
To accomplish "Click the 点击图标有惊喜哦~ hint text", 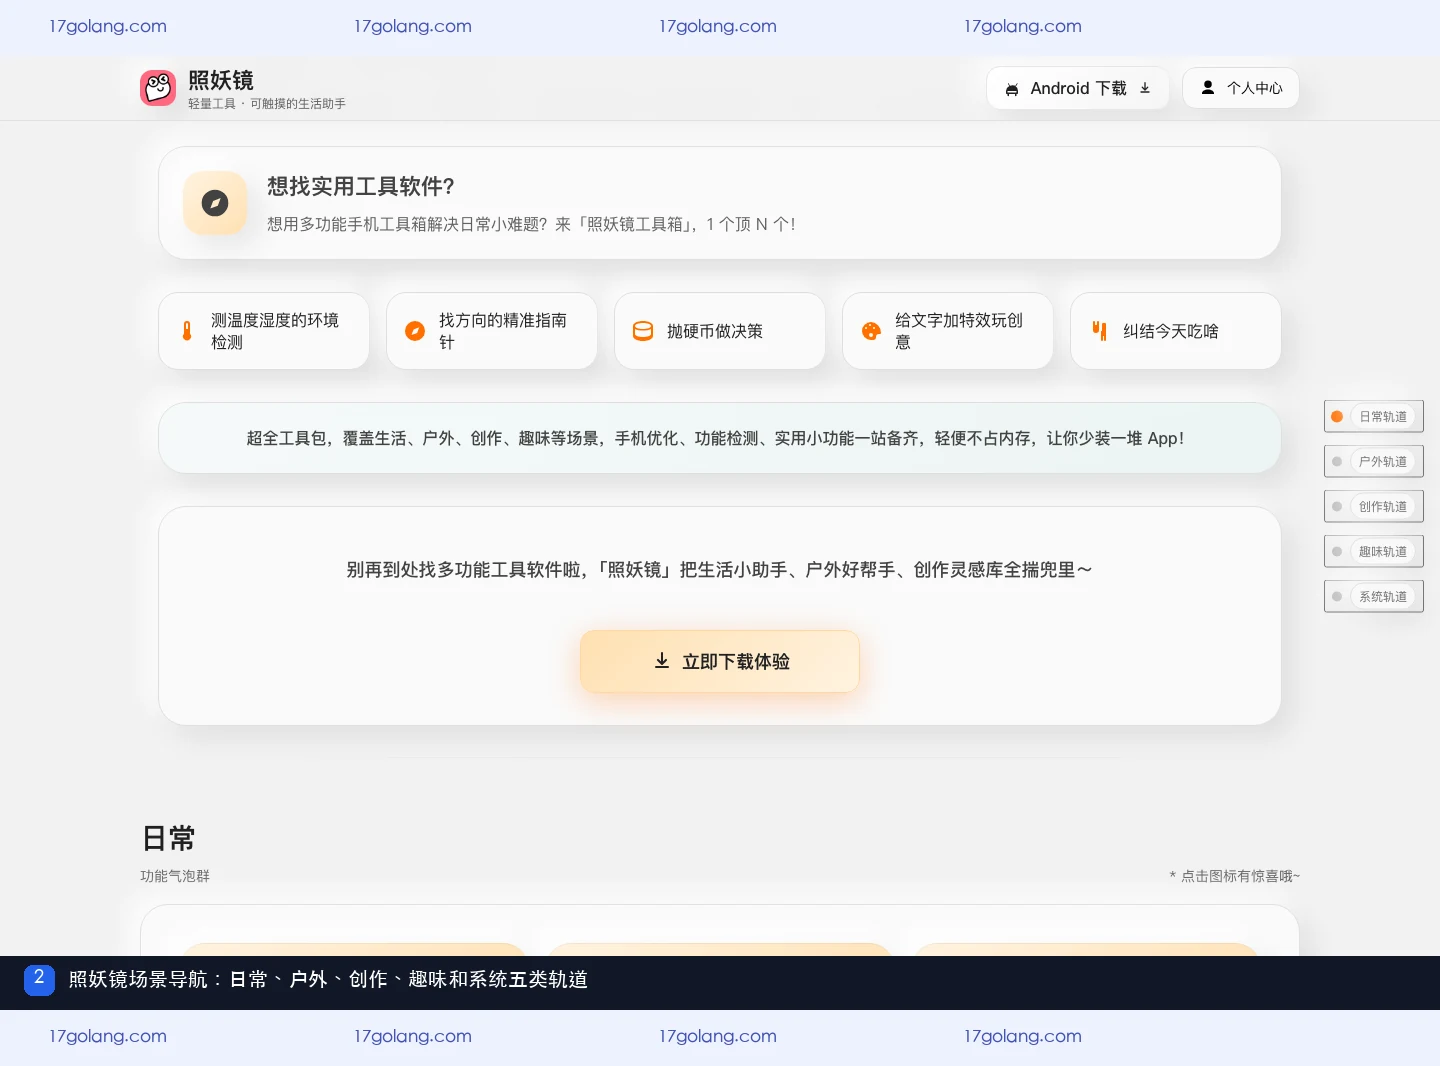I will (1235, 876).
